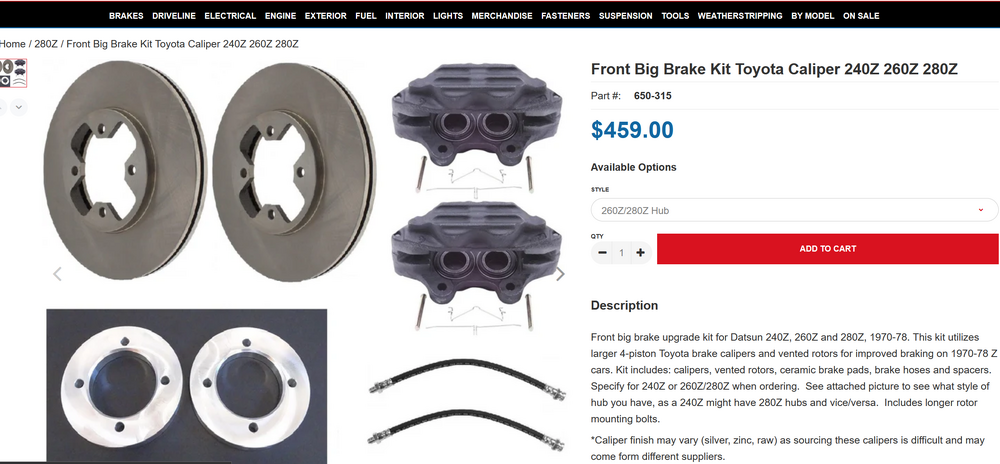Viewport: 1000px width, 464px height.
Task: Open the SUSPENSION menu
Action: (625, 16)
